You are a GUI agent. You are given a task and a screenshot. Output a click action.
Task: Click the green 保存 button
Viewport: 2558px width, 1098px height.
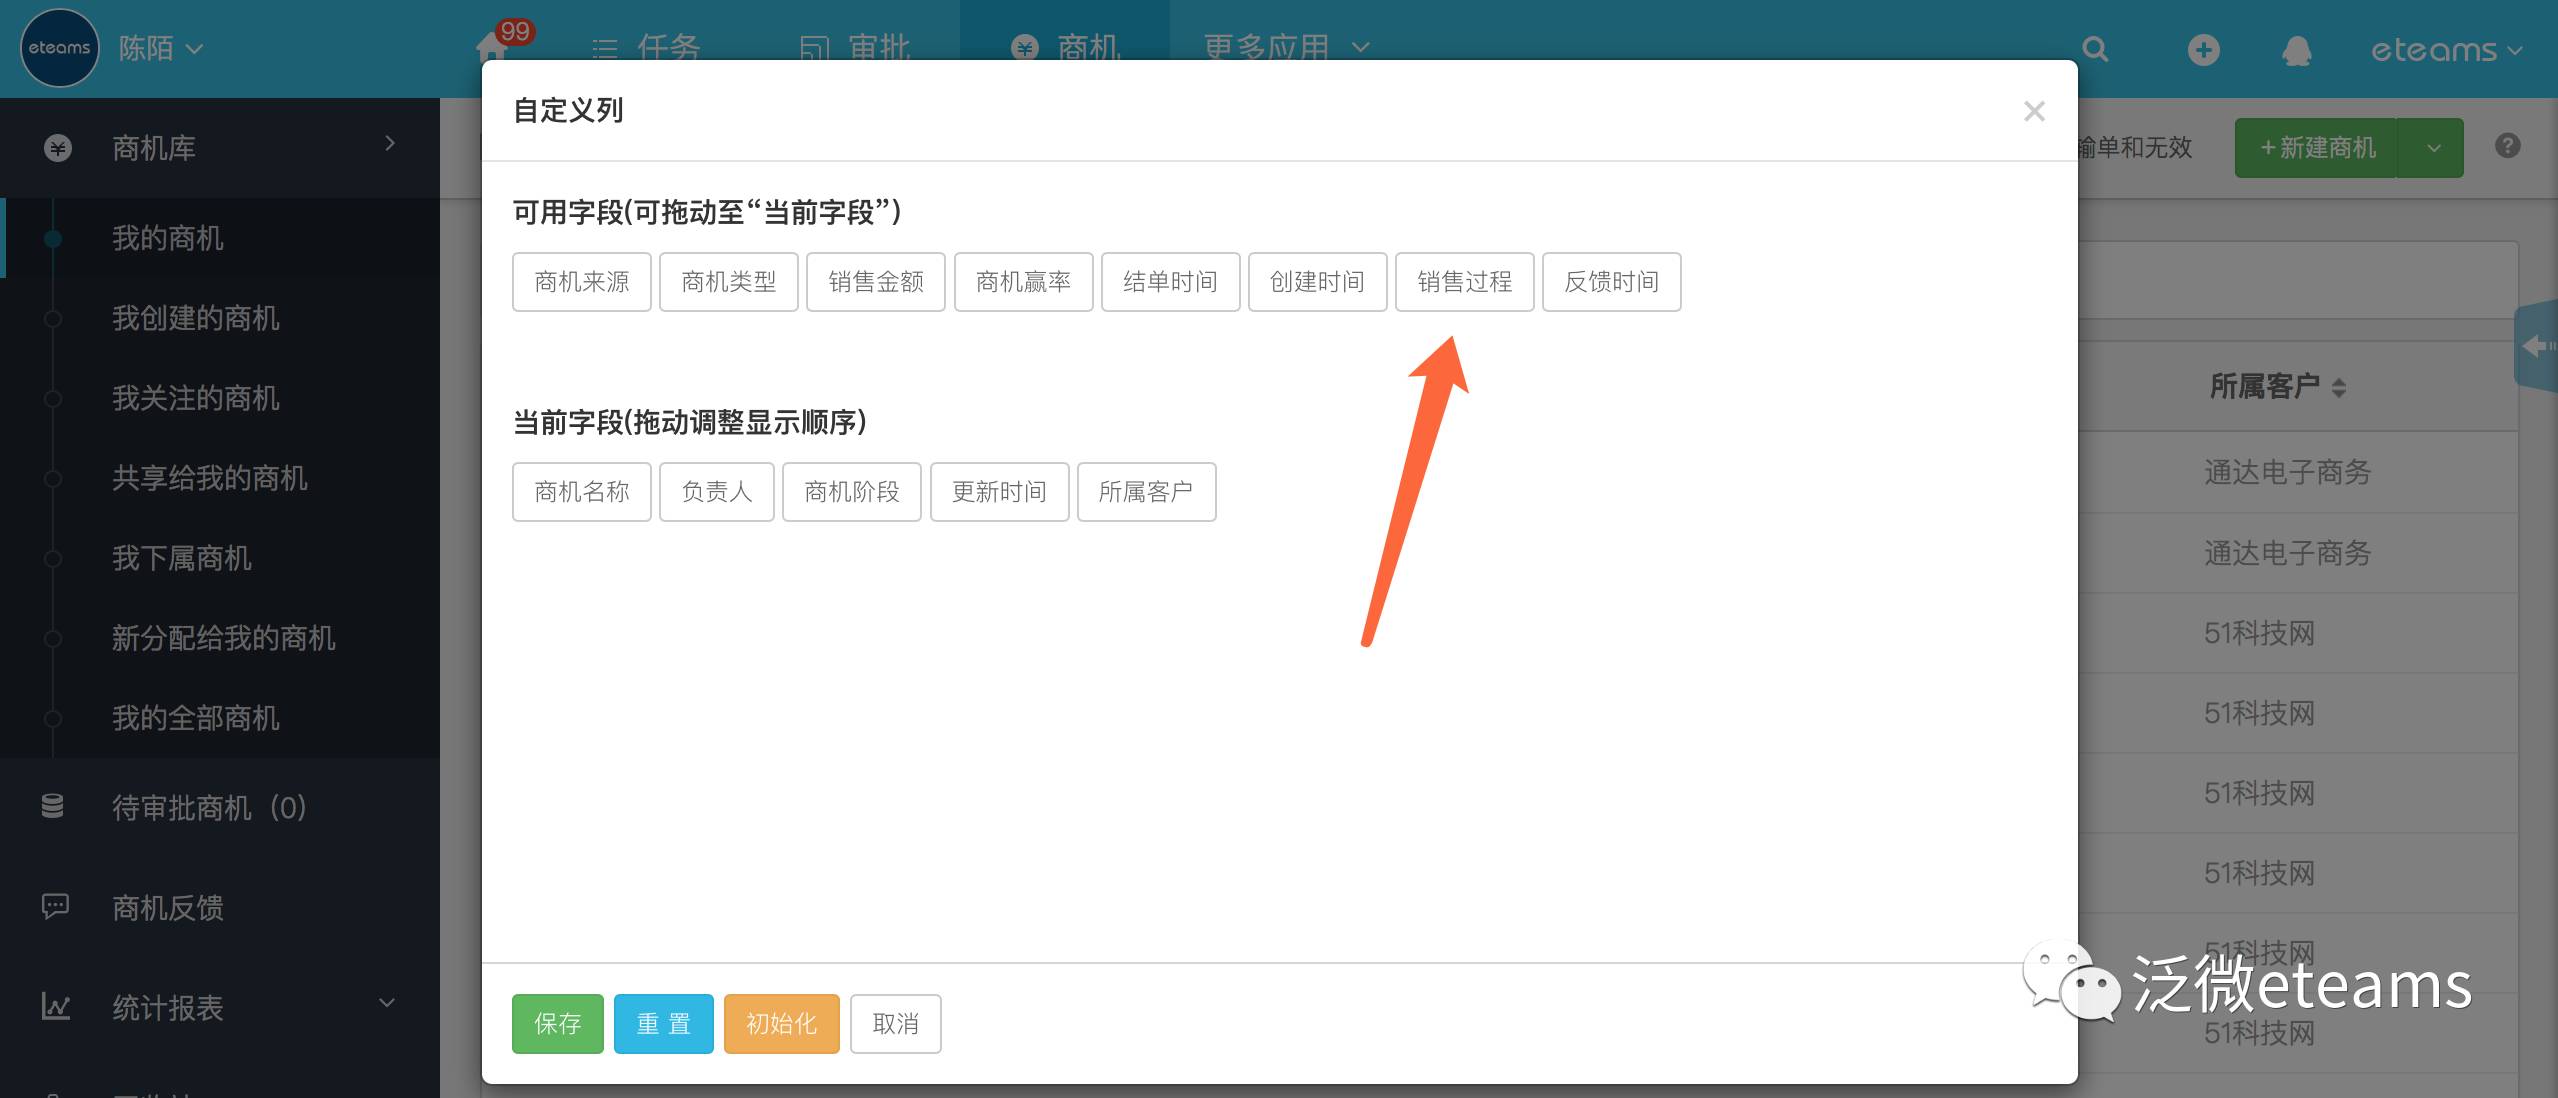tap(557, 1023)
